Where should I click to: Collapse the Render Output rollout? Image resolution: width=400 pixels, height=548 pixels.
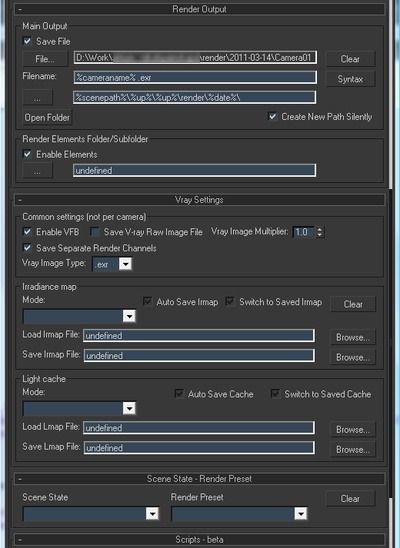tap(199, 9)
